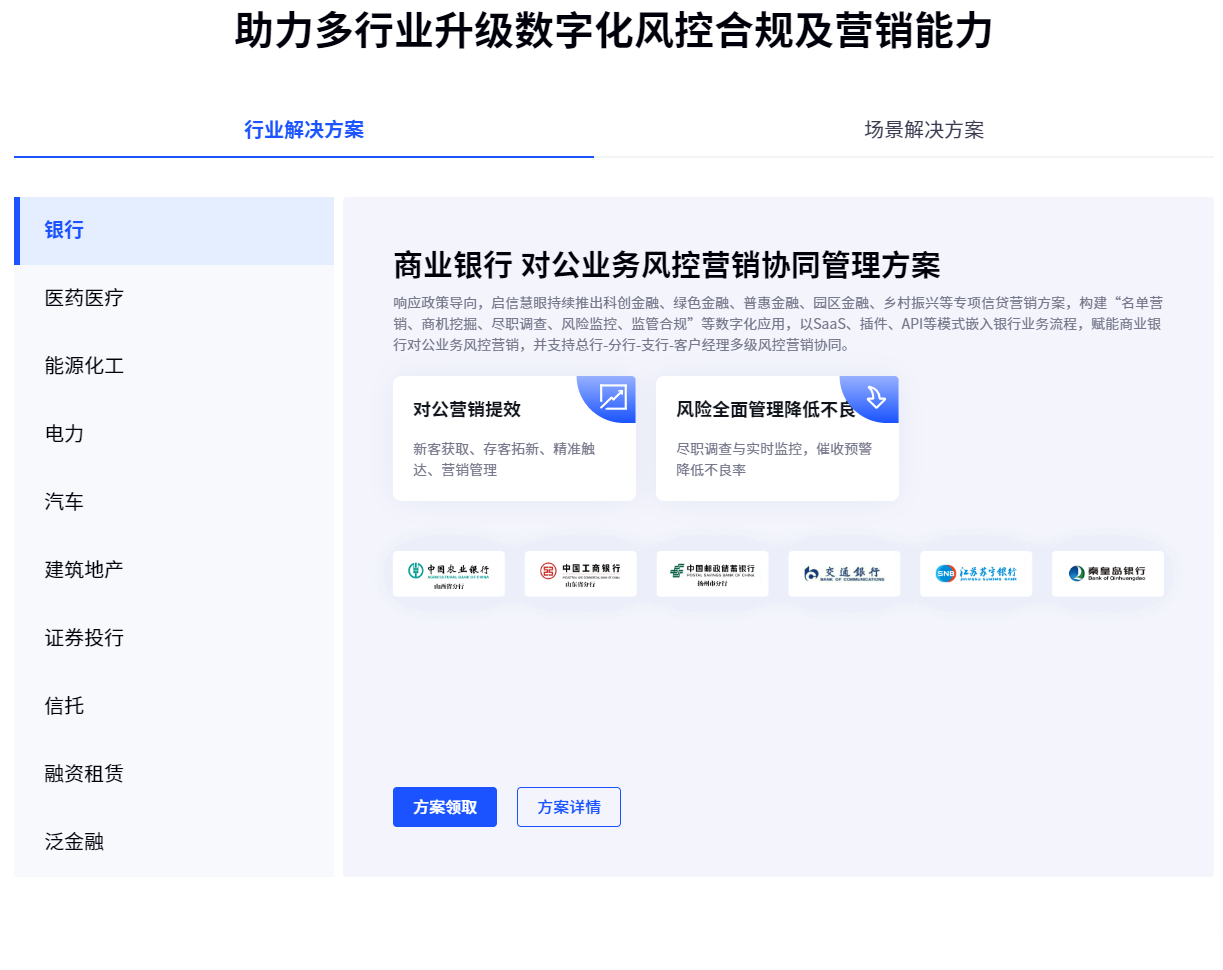The image size is (1223, 970).
Task: Select 证券投行 in the industry list
Action: pyautogui.click(x=174, y=639)
